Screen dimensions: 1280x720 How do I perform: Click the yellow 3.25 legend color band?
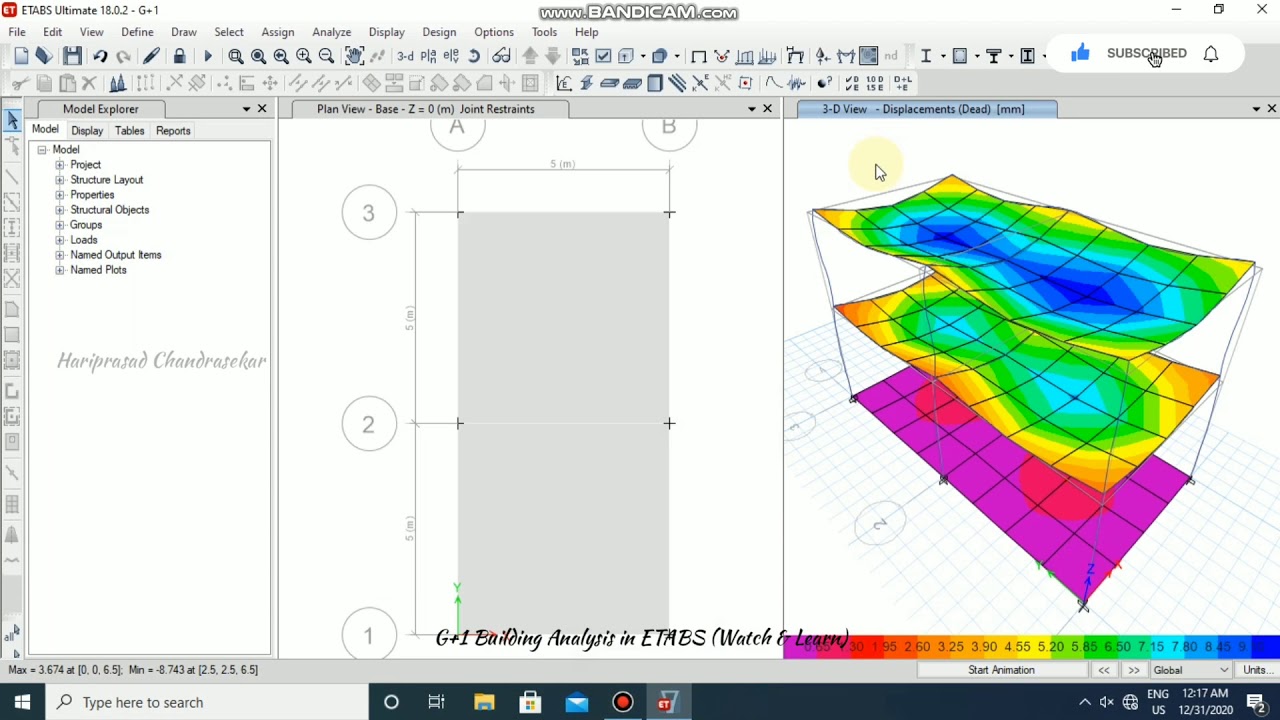[950, 647]
